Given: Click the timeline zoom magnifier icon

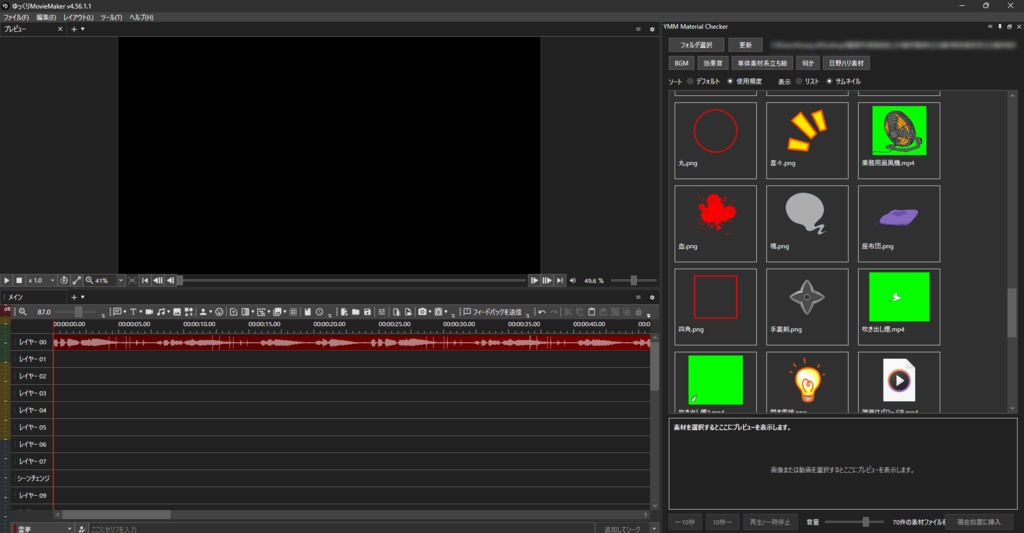Looking at the screenshot, I should tap(23, 312).
